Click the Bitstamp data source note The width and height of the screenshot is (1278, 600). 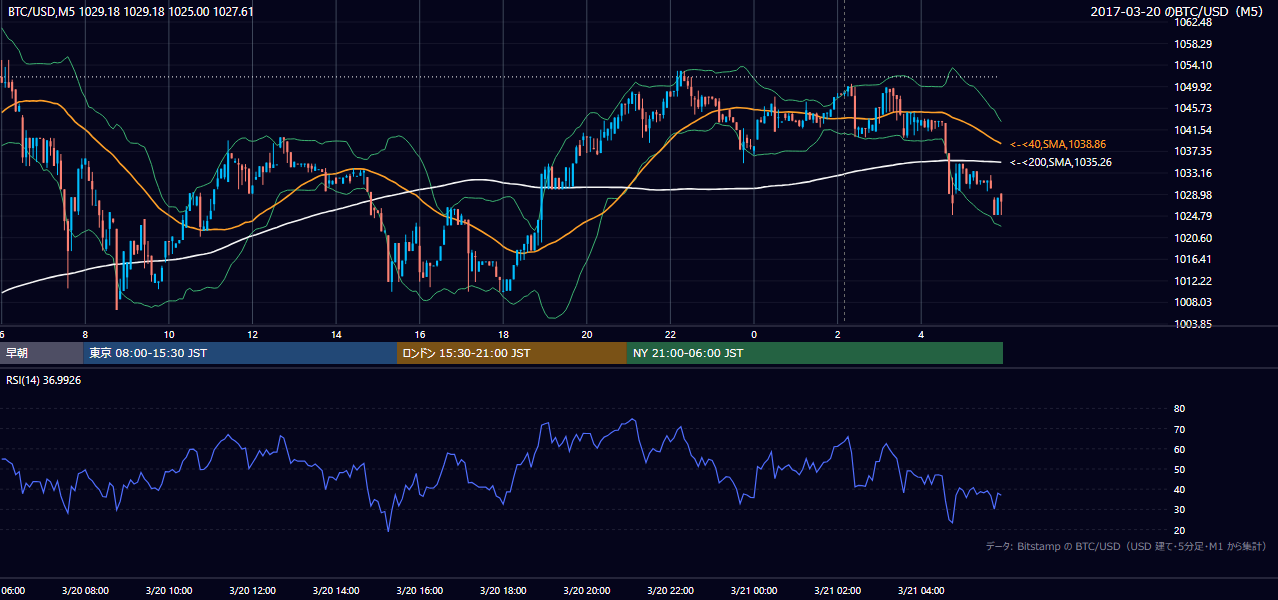click(1126, 546)
